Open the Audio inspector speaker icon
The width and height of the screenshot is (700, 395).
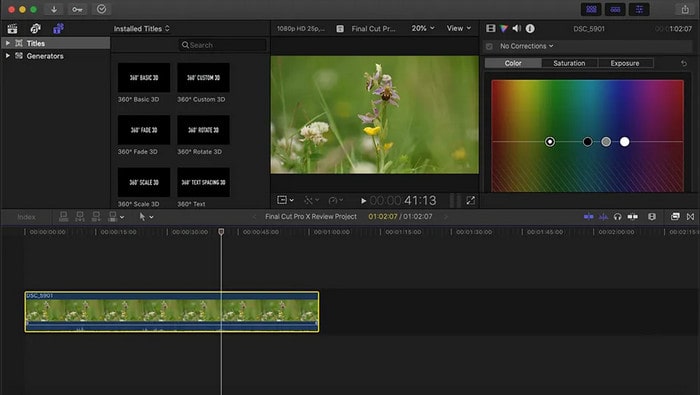tap(517, 28)
